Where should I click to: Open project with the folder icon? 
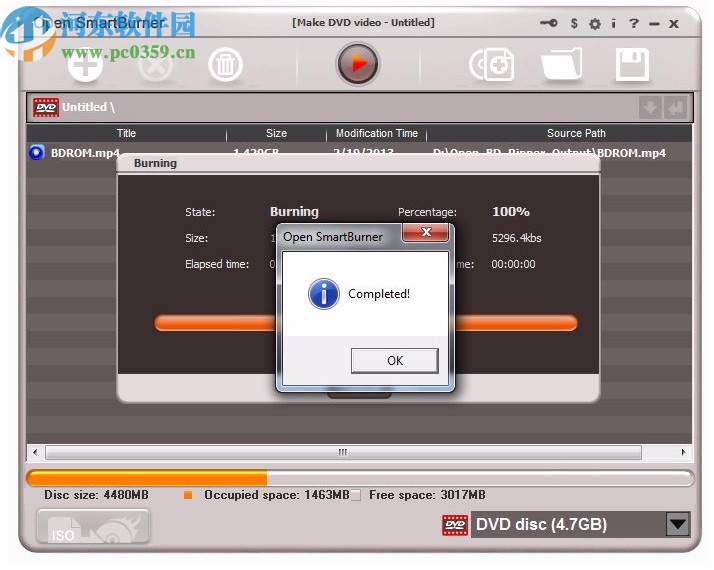tap(561, 64)
